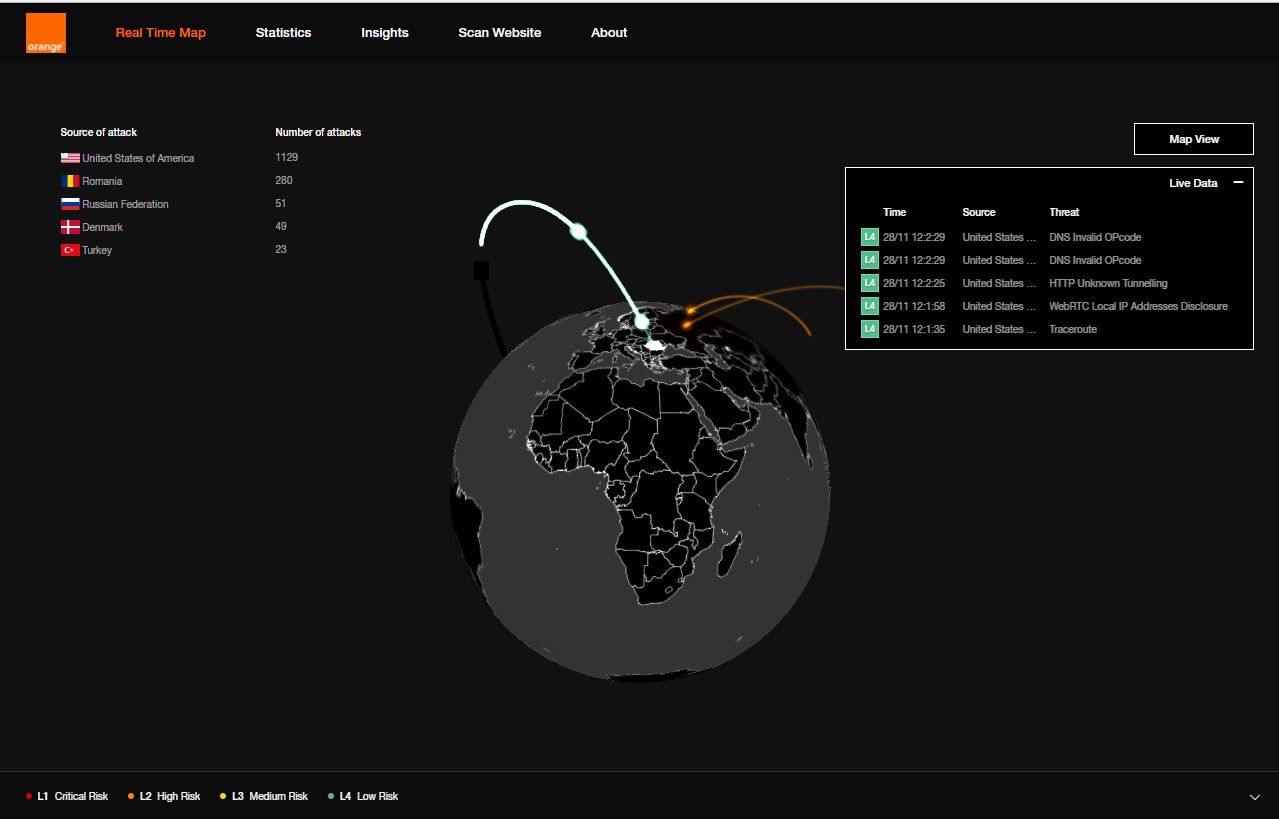Image resolution: width=1279 pixels, height=819 pixels.
Task: Open the Statistics tab
Action: [x=283, y=33]
